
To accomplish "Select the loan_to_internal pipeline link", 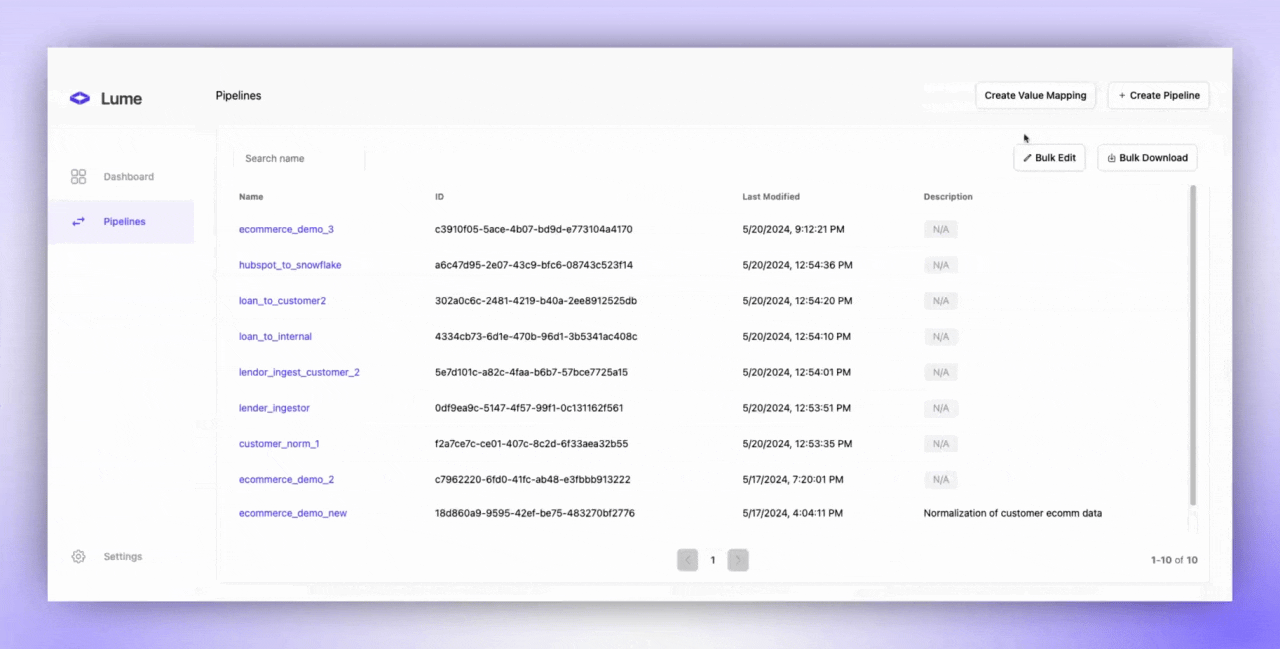I will point(275,337).
